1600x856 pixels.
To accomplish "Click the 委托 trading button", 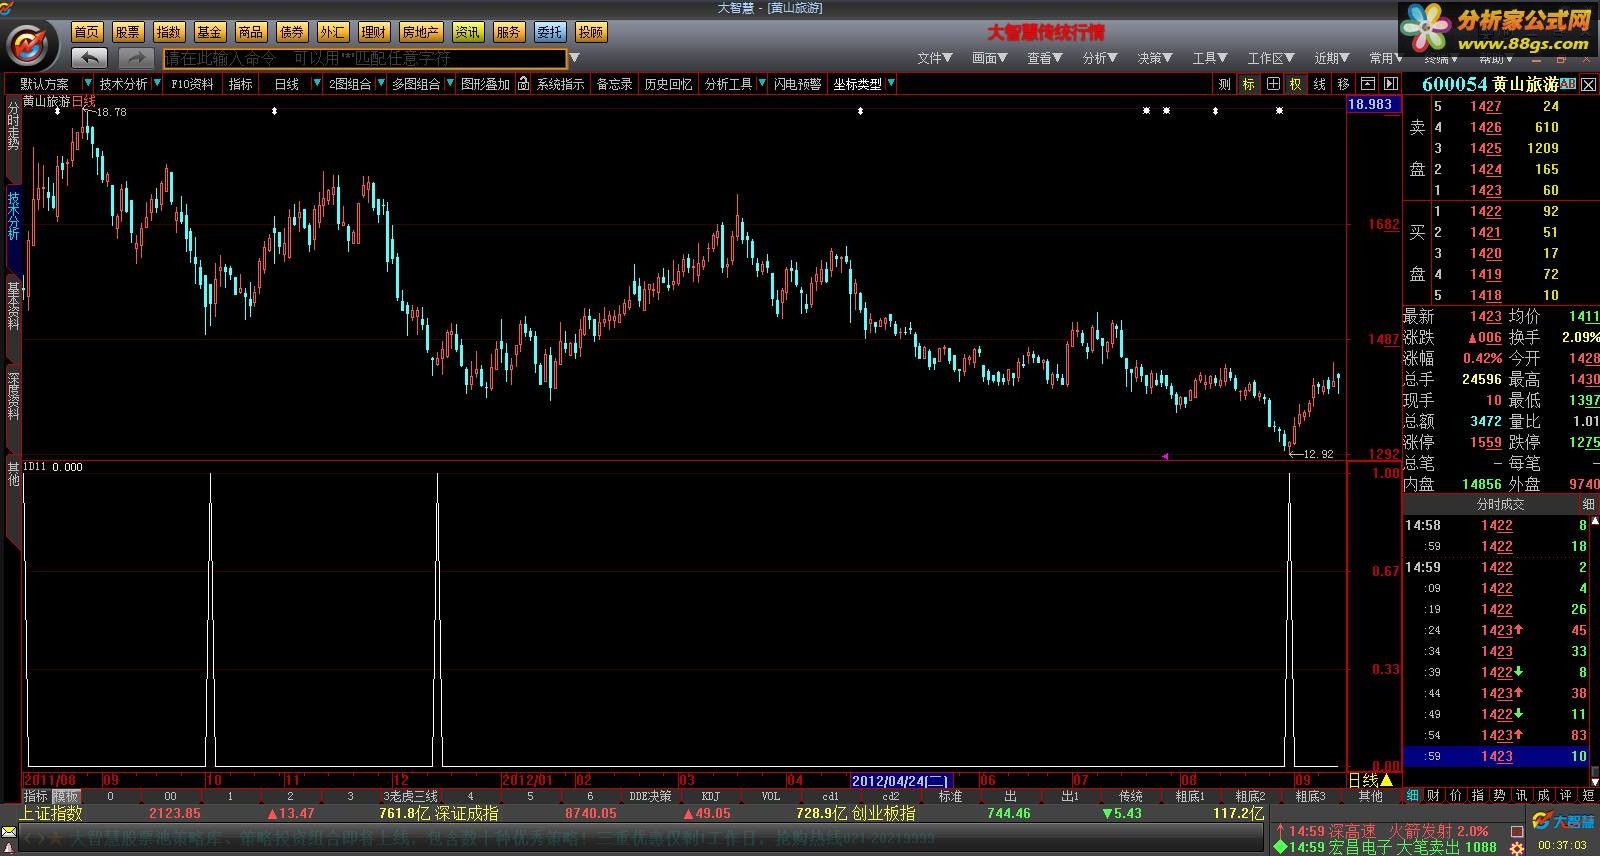I will (x=549, y=32).
